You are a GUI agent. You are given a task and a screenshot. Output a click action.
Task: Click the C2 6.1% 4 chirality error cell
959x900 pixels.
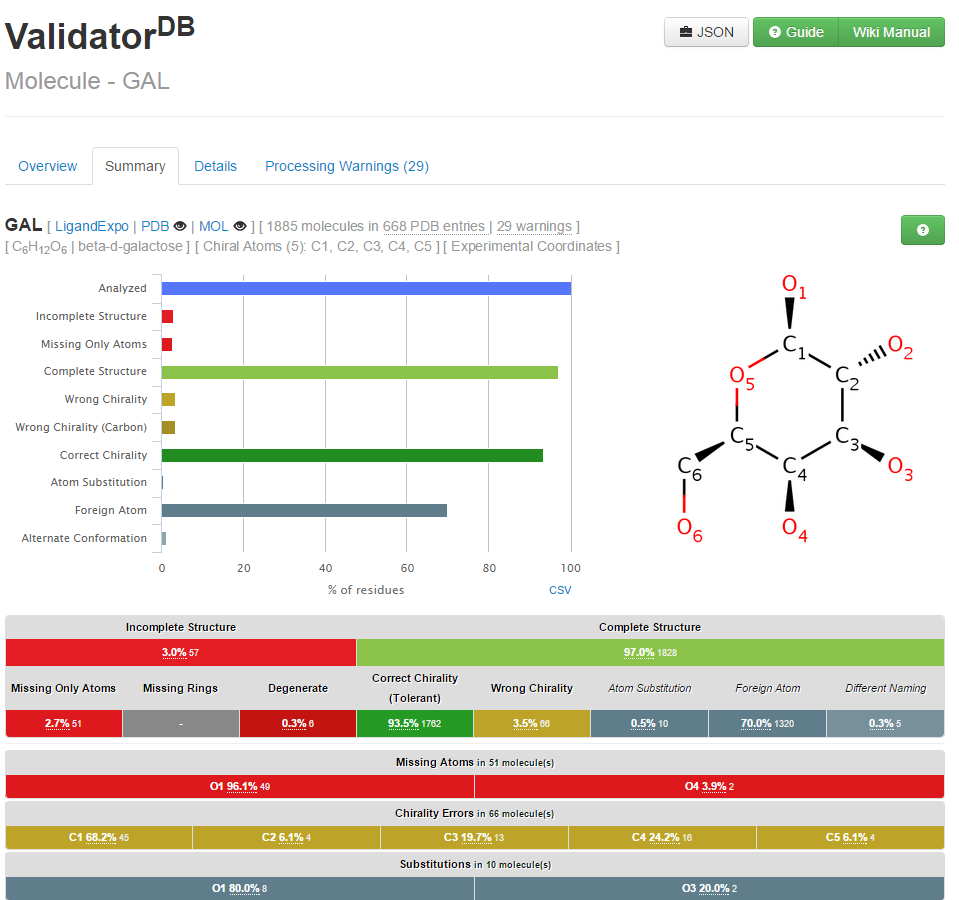[286, 838]
